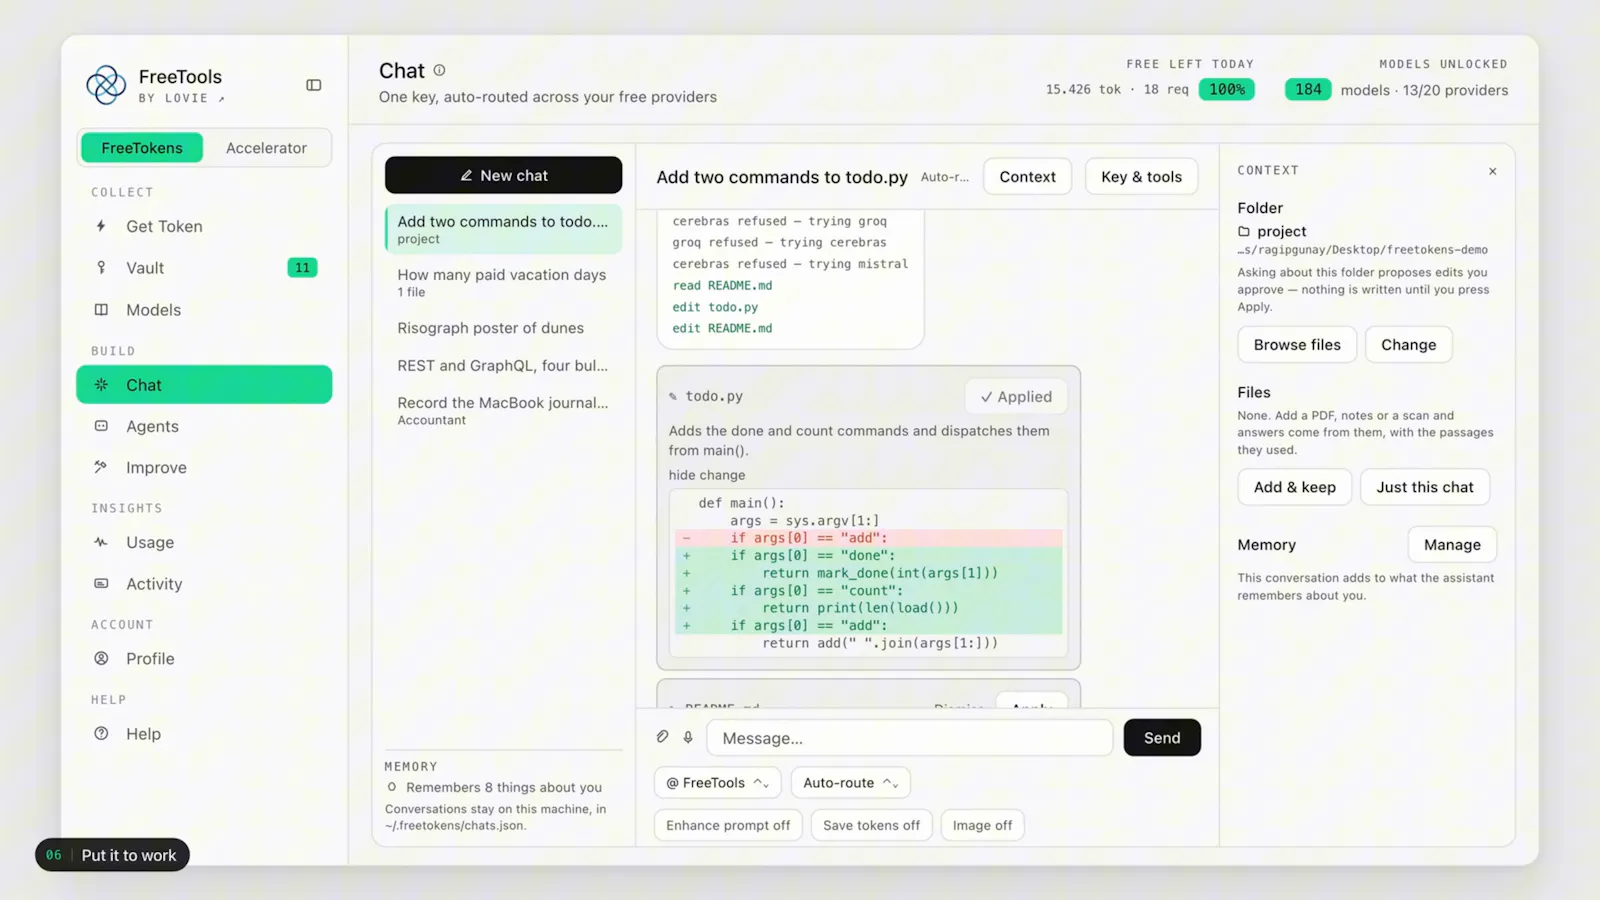Screen dimensions: 1600x900
Task: Click the 'edit README.md' log line
Action: click(x=722, y=328)
